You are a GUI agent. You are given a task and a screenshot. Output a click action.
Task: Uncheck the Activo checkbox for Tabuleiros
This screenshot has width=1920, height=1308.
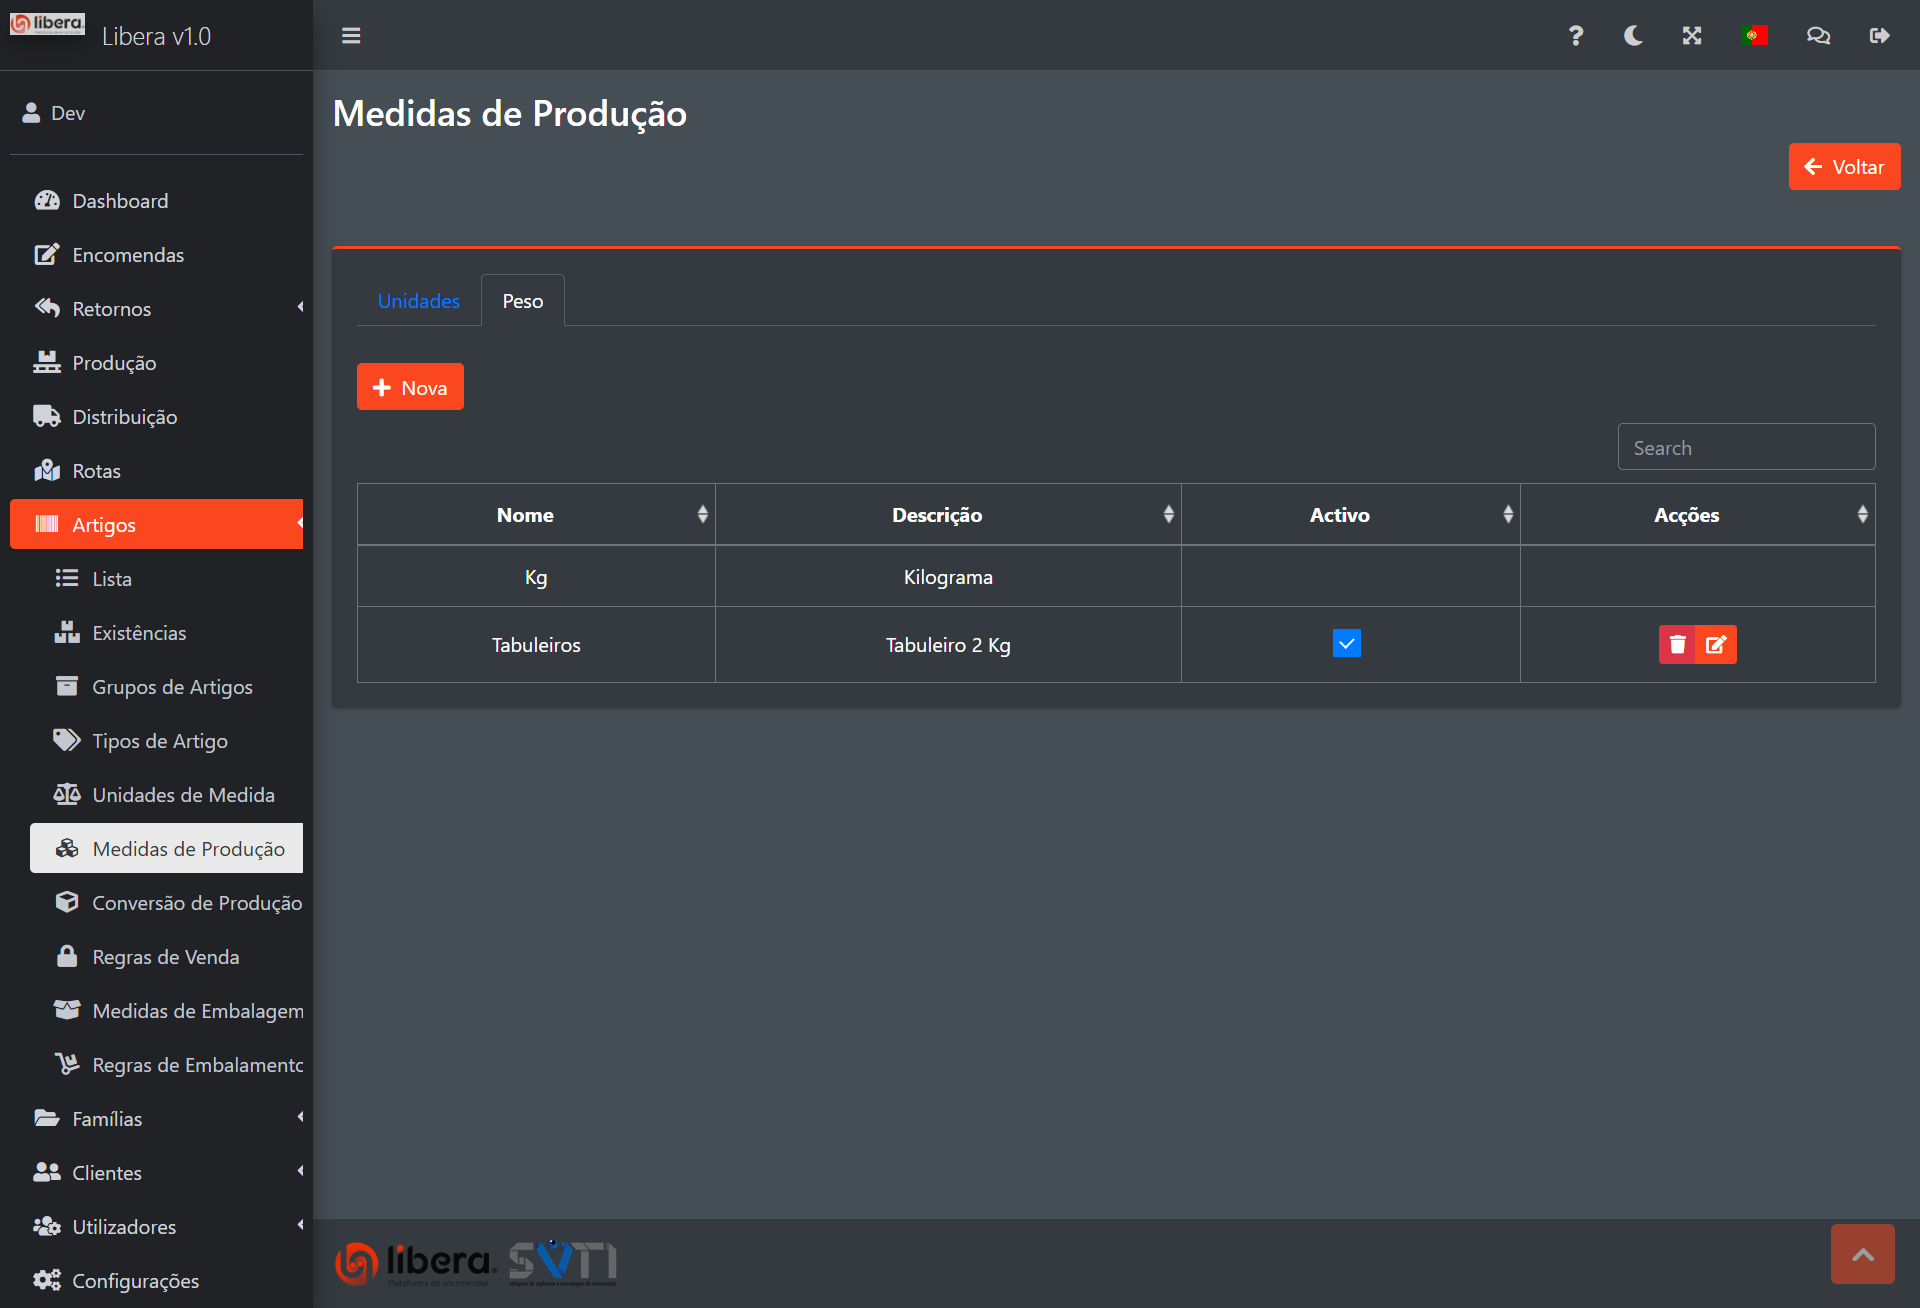click(x=1346, y=643)
